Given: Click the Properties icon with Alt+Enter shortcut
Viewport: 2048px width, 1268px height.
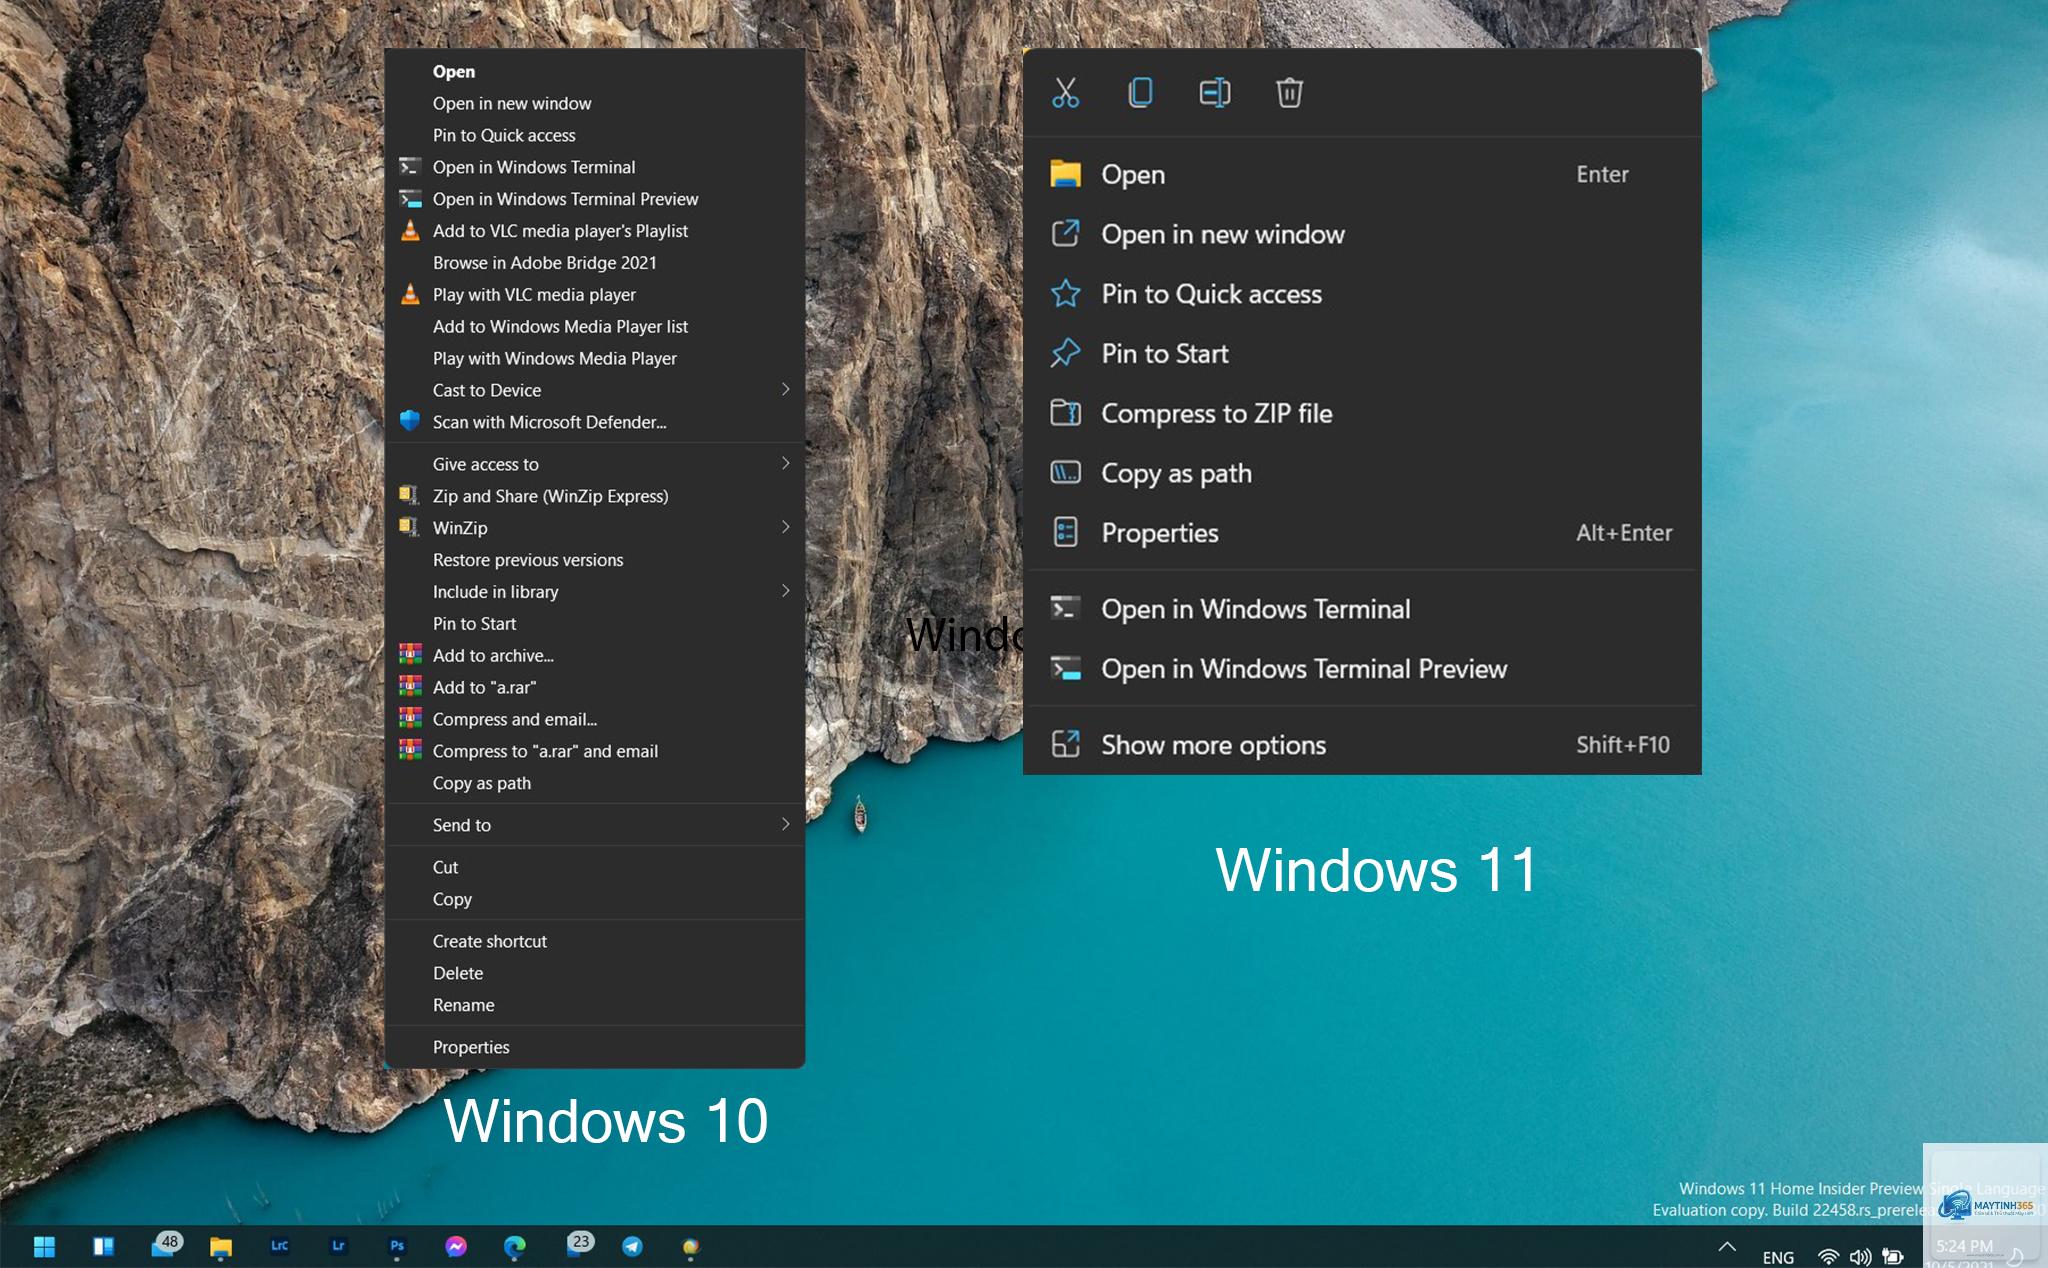Looking at the screenshot, I should [1065, 532].
